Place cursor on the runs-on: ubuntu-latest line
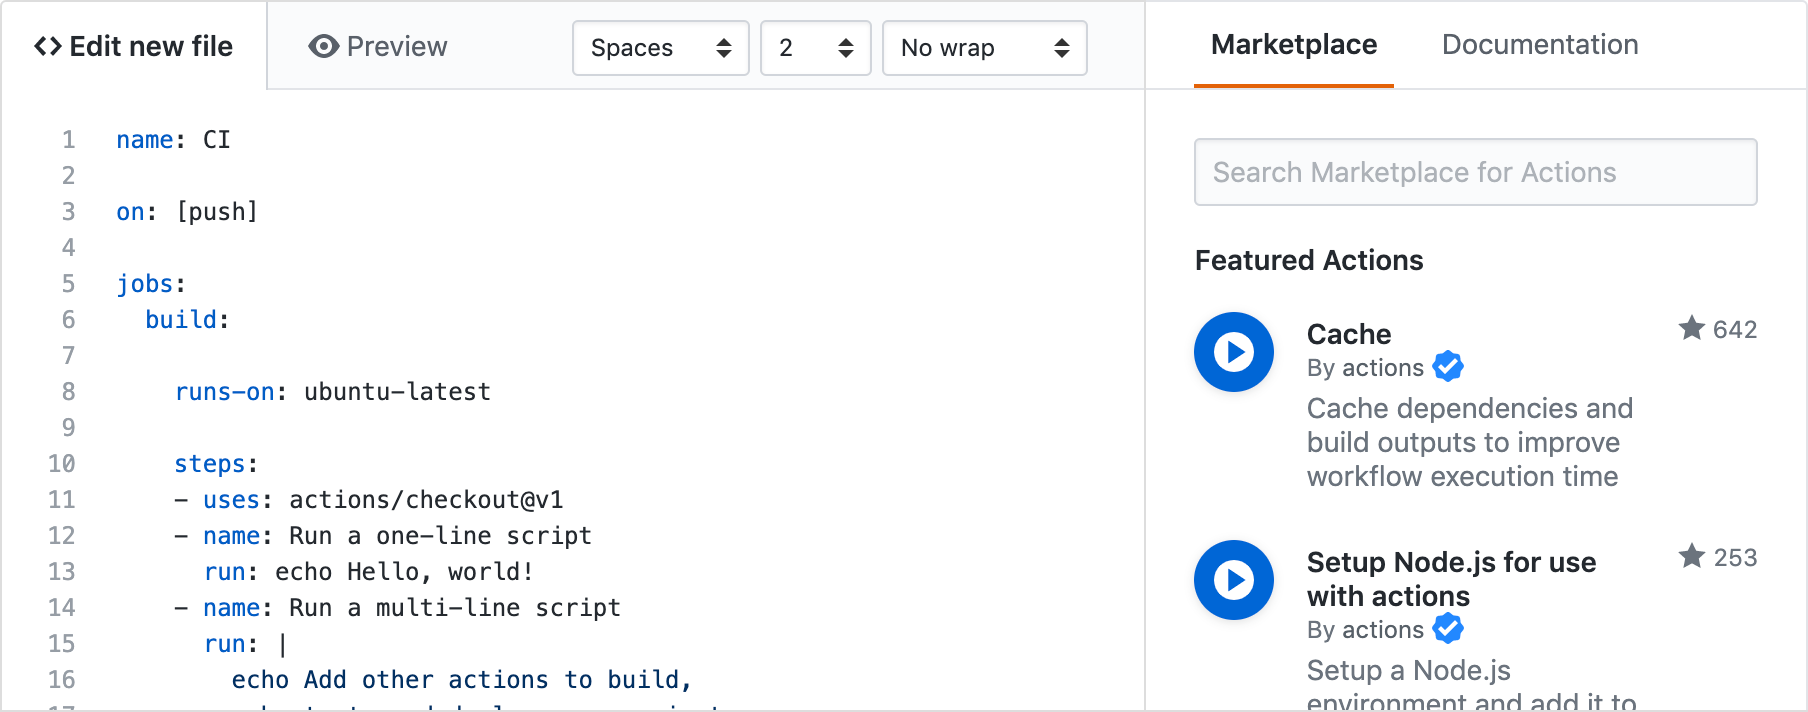This screenshot has width=1808, height=712. pos(332,392)
